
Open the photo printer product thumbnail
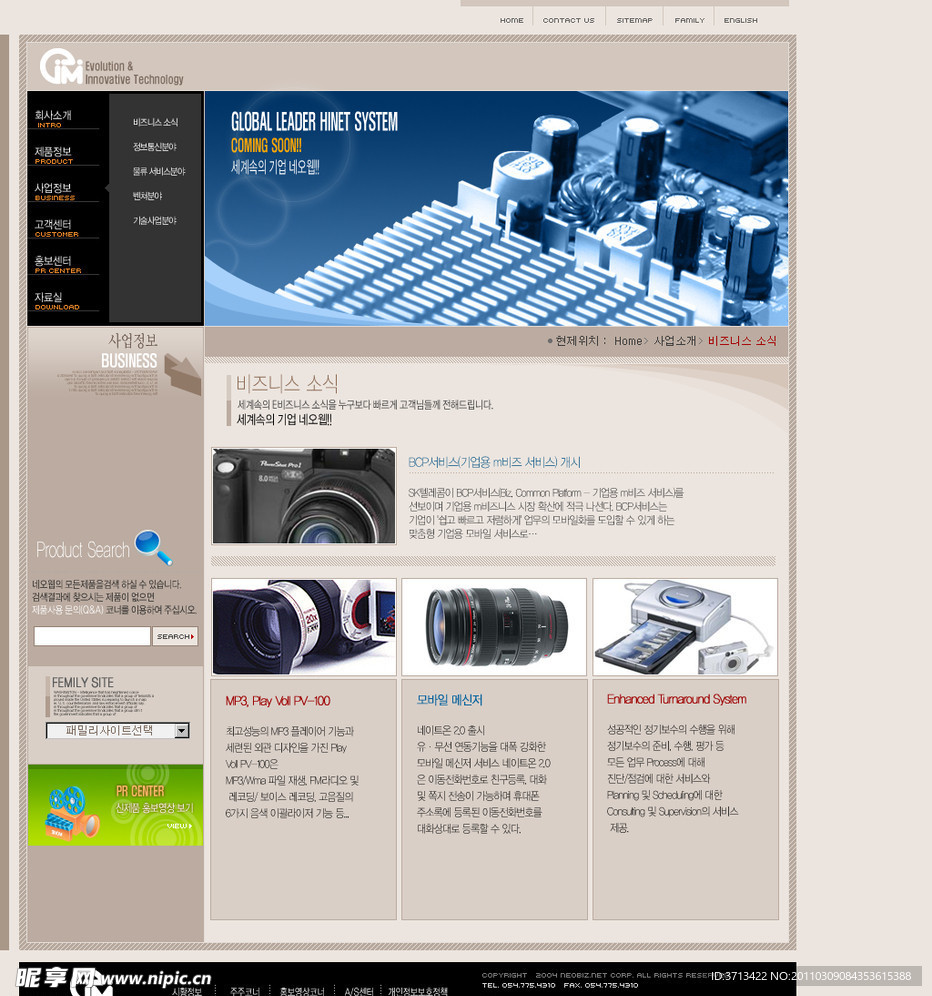685,627
